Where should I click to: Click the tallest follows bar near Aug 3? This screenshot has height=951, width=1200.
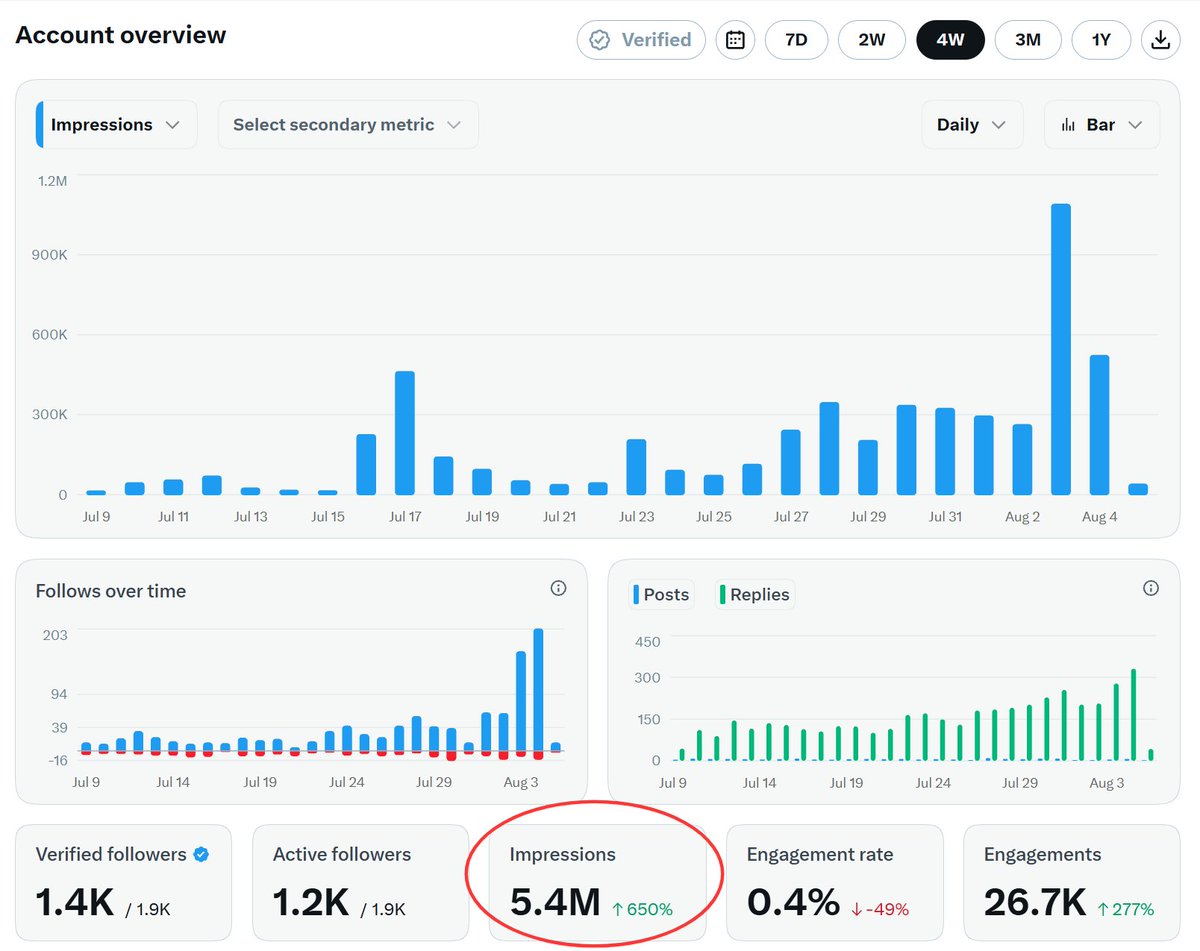[x=538, y=689]
